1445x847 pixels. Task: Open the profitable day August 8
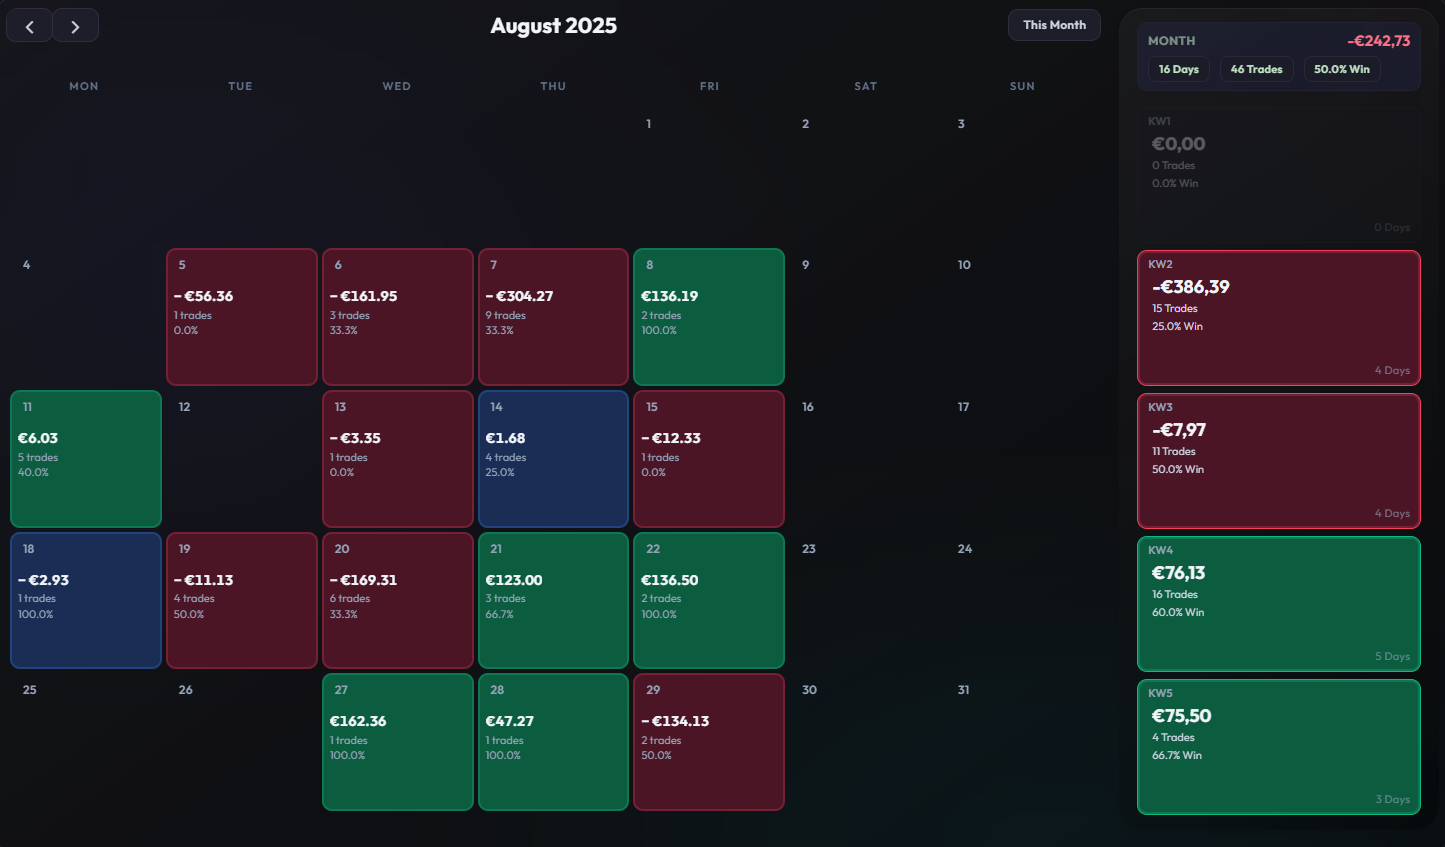coord(708,316)
